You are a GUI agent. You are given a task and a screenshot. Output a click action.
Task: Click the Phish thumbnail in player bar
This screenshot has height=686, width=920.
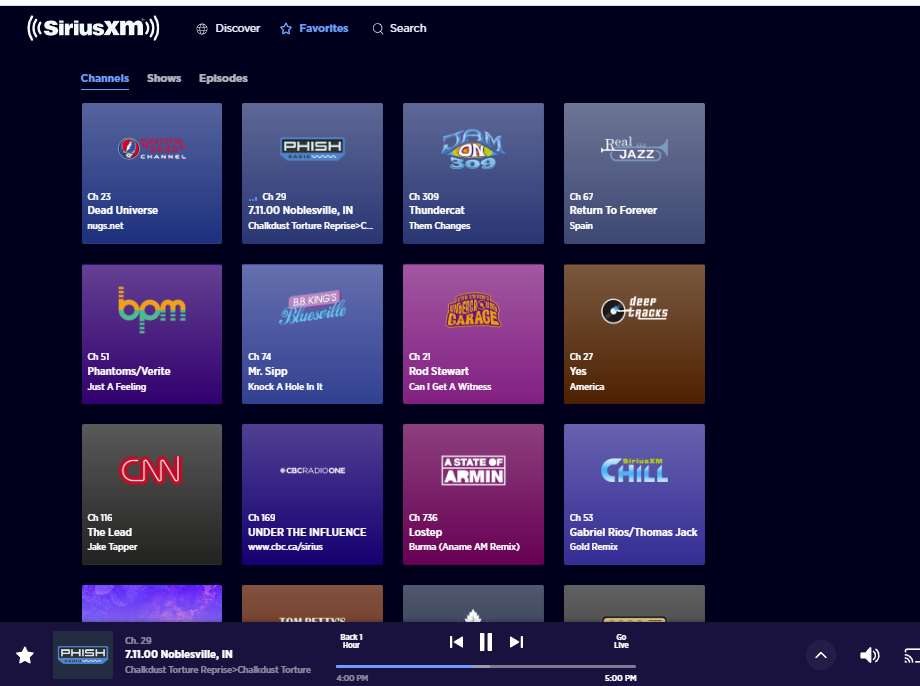point(83,655)
